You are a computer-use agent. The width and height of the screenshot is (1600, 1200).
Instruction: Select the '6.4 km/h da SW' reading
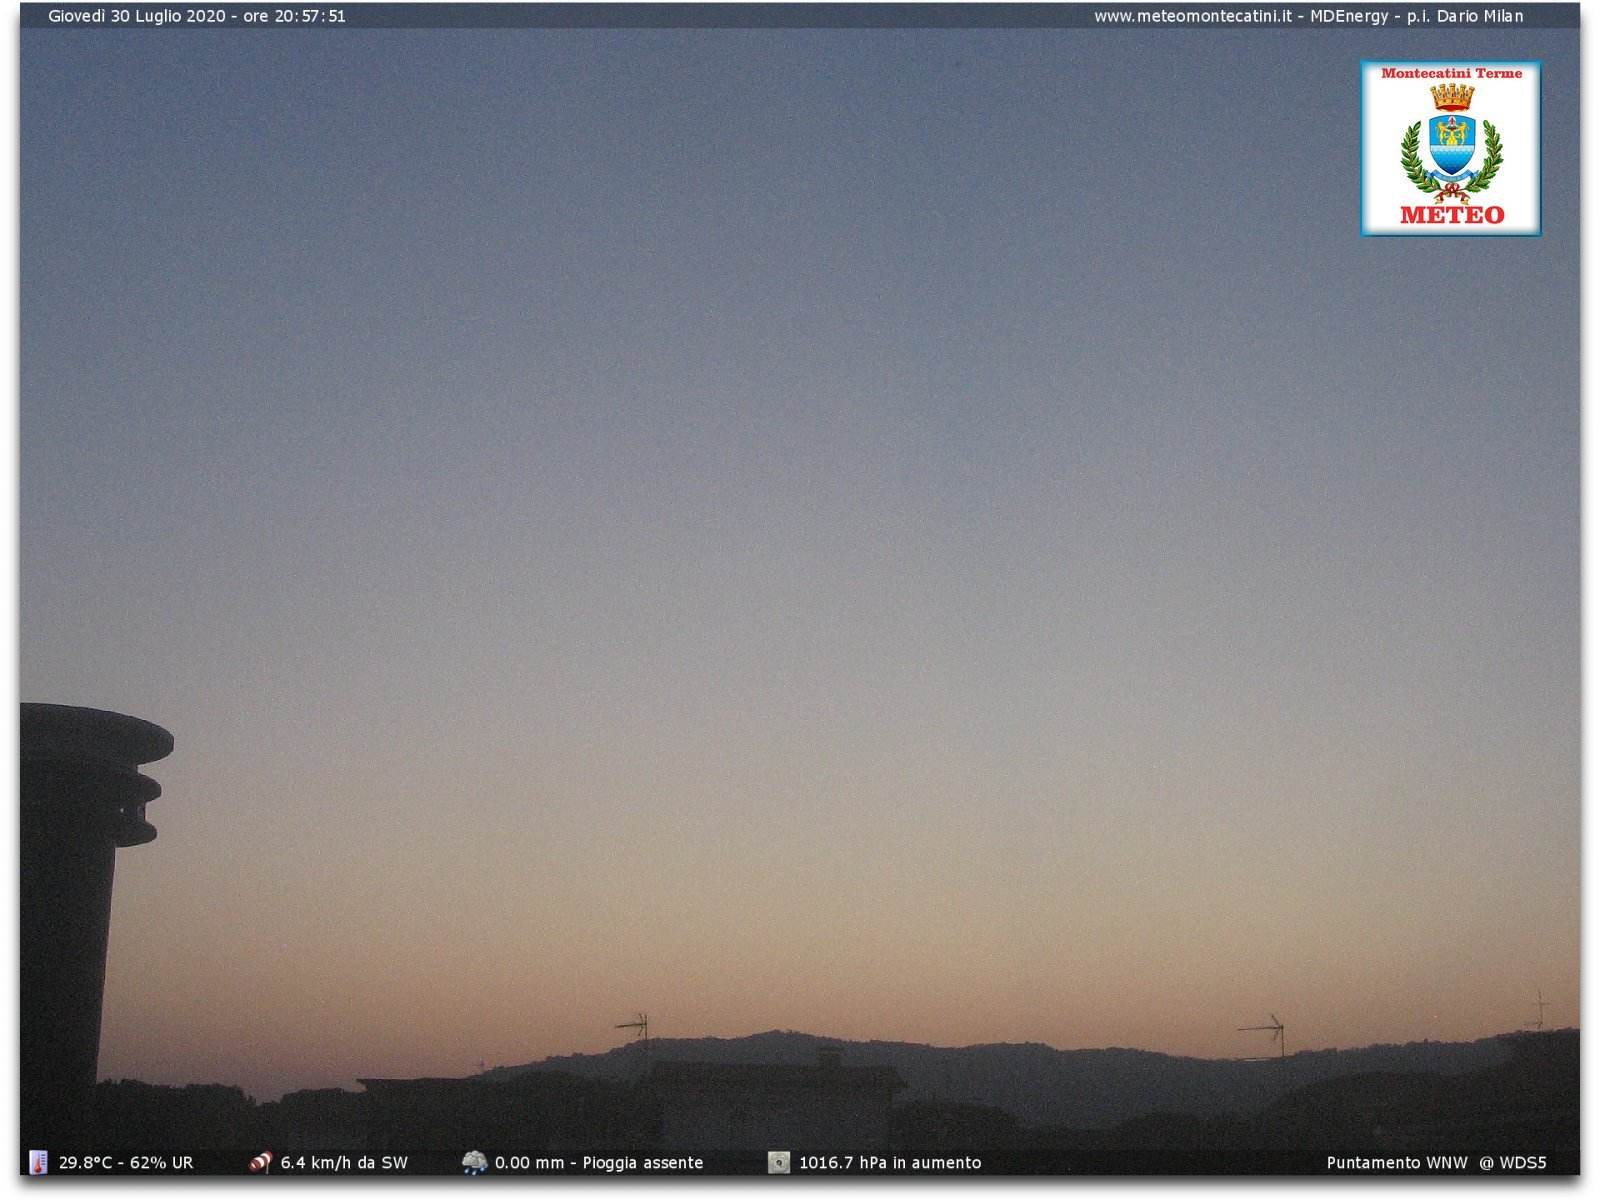click(344, 1162)
